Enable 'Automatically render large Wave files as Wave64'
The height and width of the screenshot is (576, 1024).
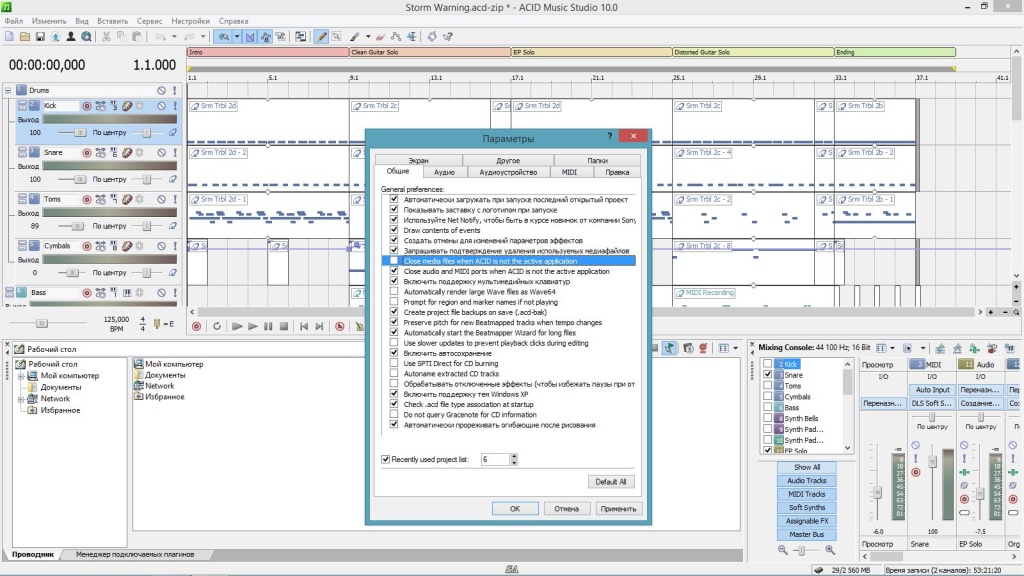(x=394, y=291)
